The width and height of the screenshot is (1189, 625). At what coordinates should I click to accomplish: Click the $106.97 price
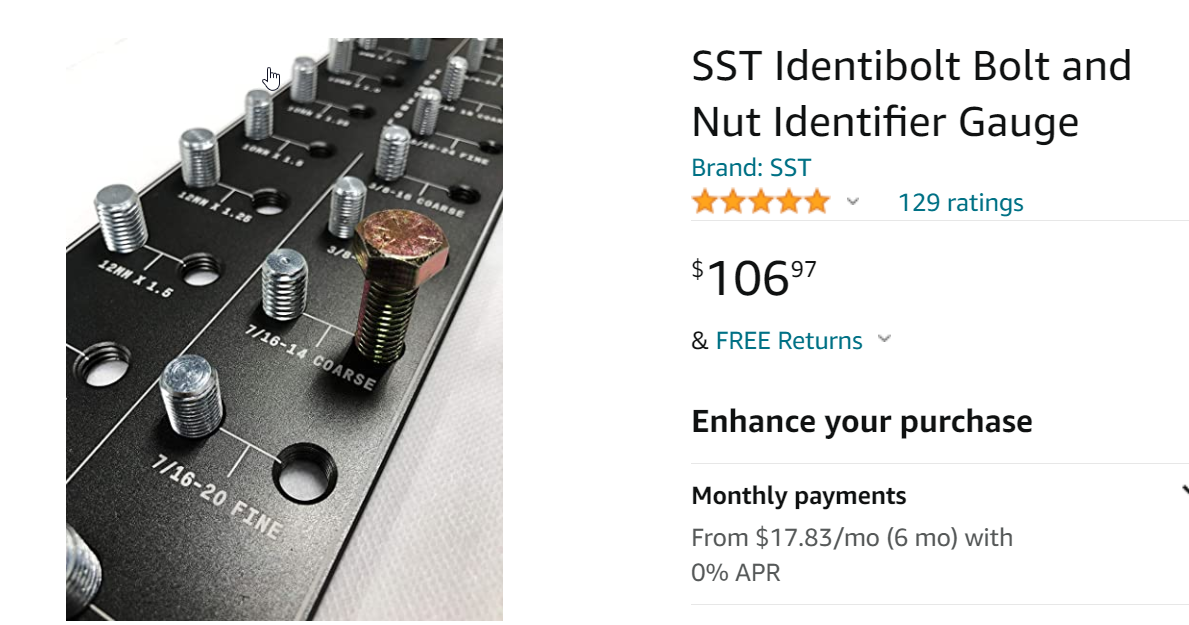[754, 277]
